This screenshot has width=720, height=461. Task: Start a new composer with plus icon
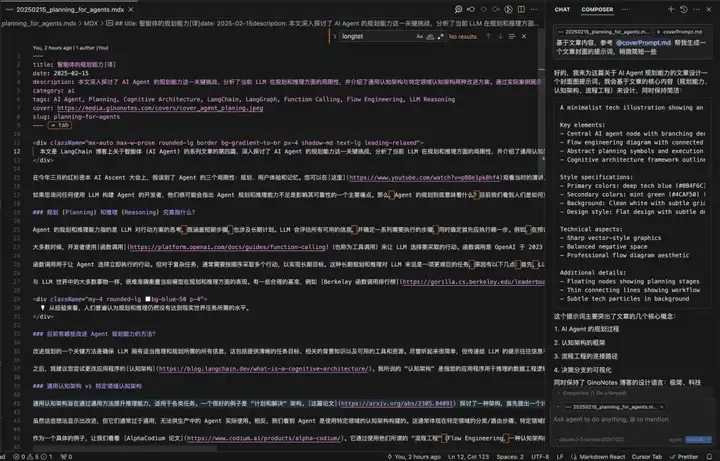[x=671, y=9]
